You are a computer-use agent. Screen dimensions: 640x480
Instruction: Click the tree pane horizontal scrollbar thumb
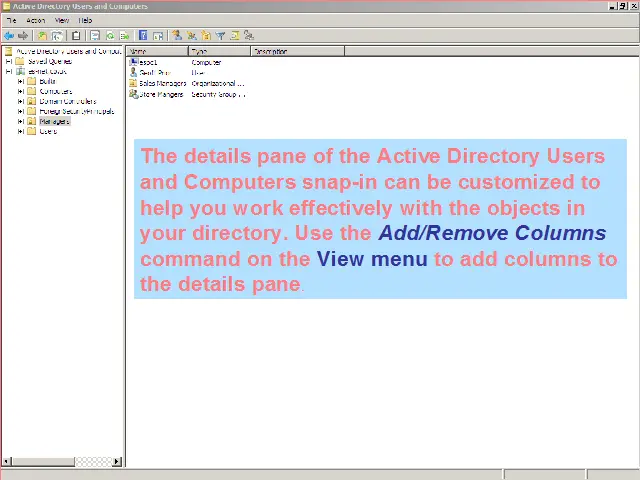click(43, 462)
